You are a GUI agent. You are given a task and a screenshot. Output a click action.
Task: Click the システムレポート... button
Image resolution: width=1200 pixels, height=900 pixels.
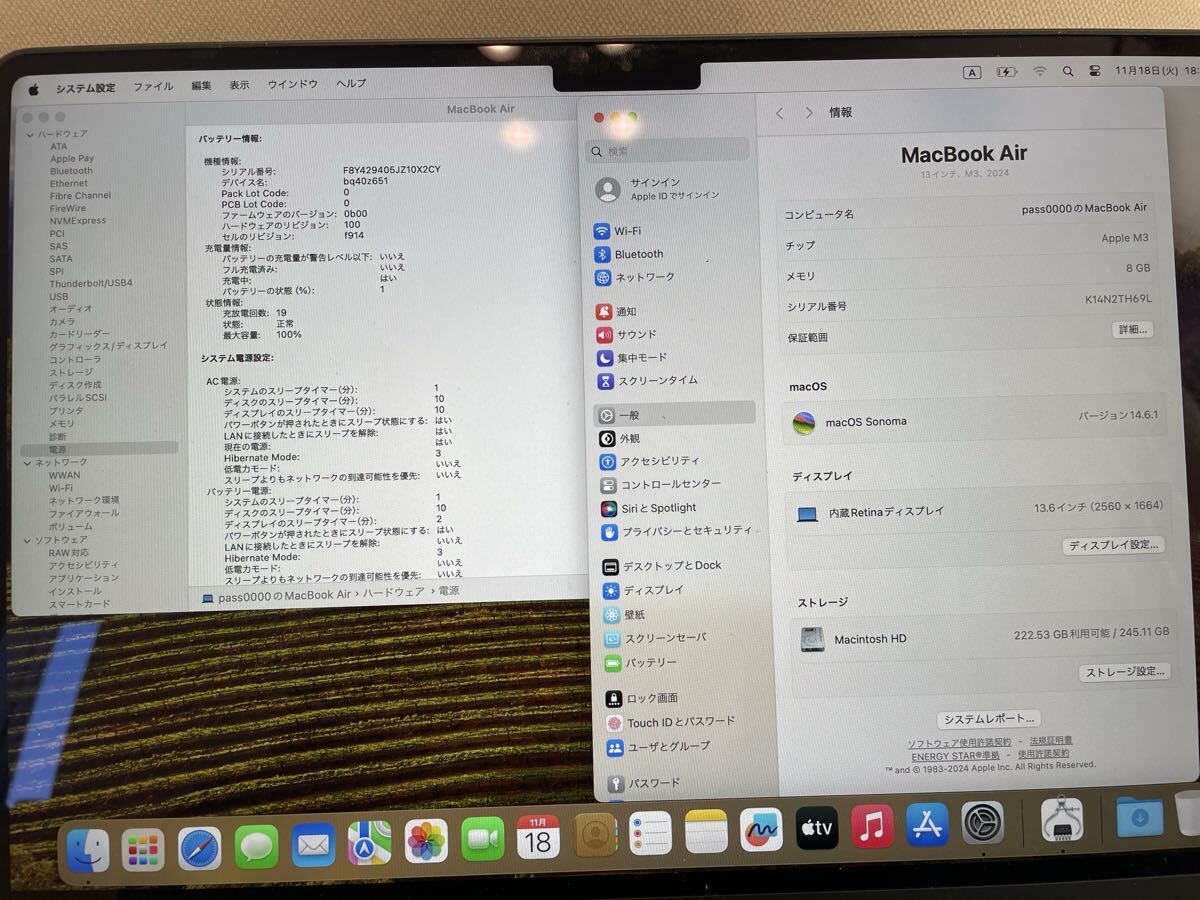tap(989, 719)
